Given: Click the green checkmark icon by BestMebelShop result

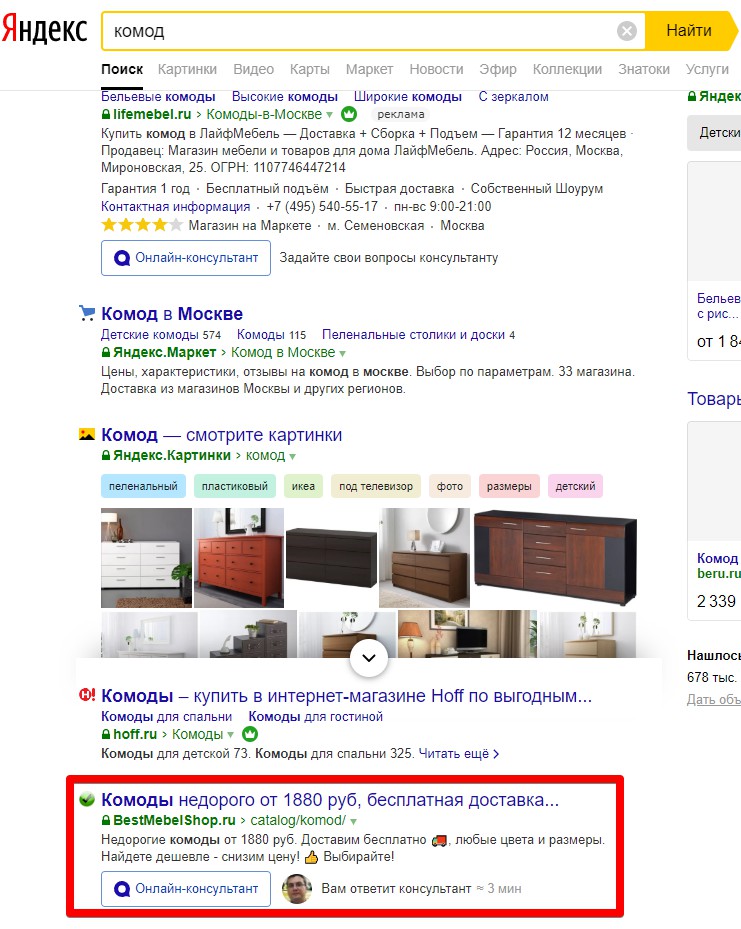Looking at the screenshot, I should (87, 799).
